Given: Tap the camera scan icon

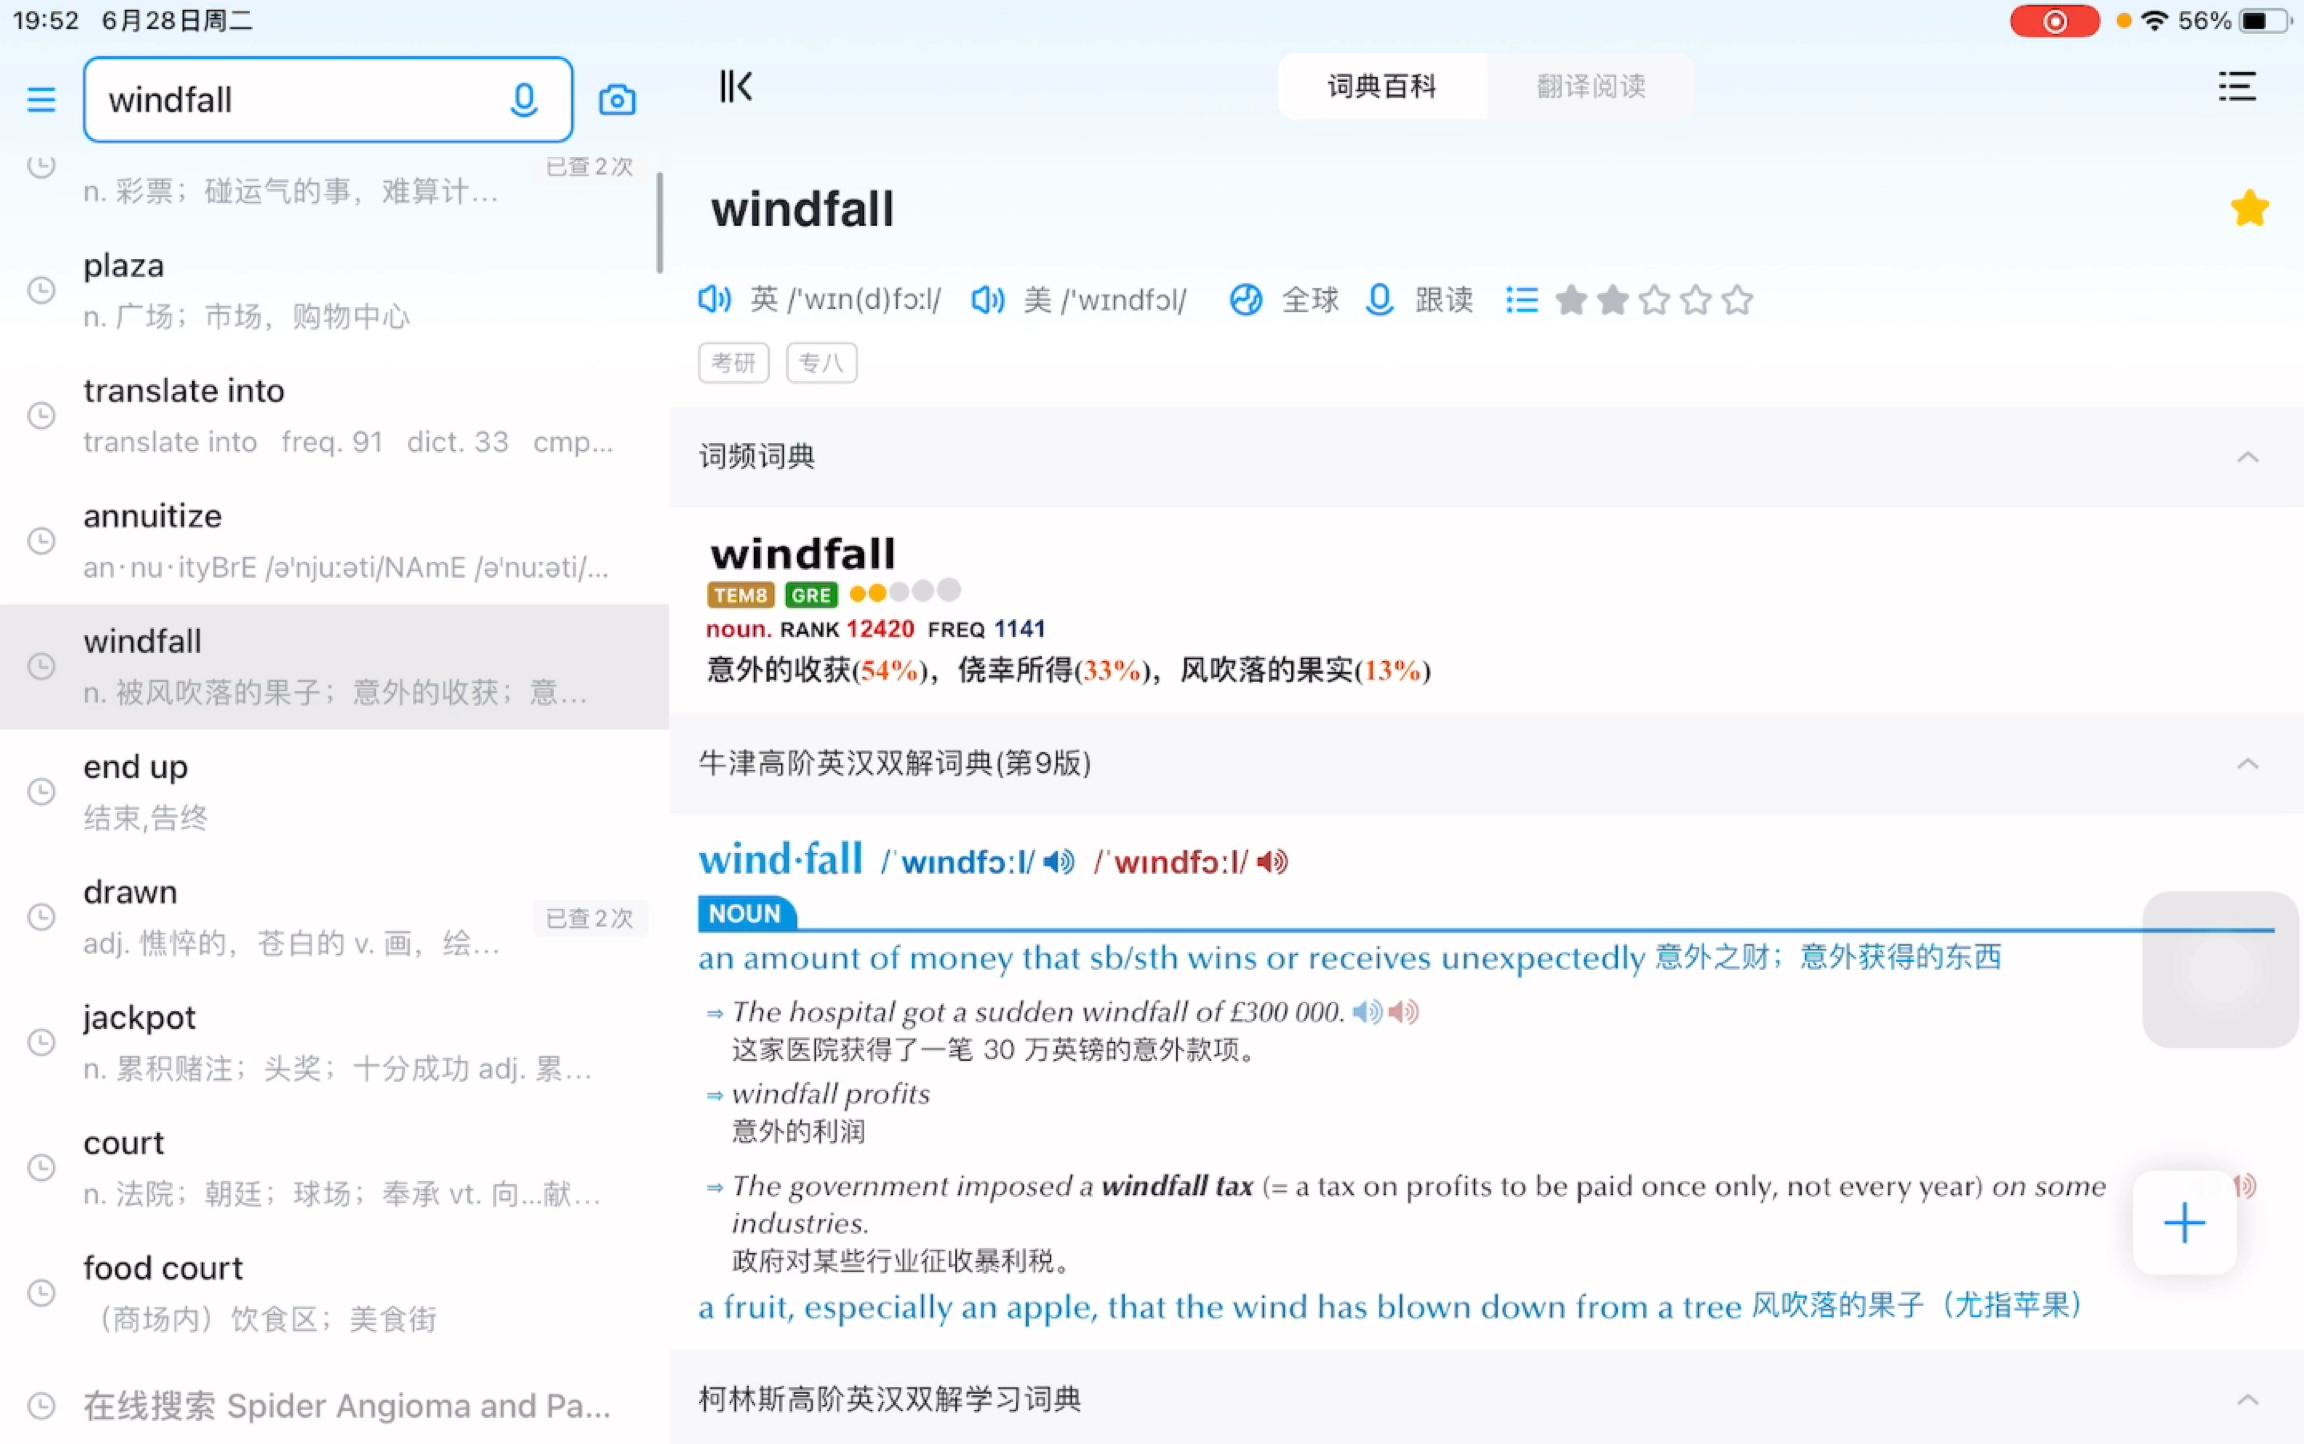Looking at the screenshot, I should pos(616,98).
